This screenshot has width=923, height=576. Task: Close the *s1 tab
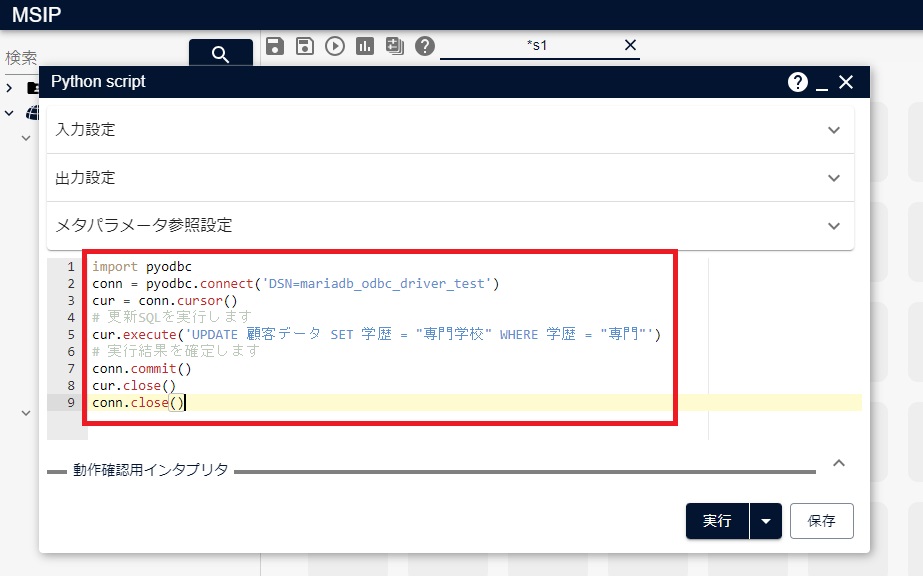pos(630,45)
